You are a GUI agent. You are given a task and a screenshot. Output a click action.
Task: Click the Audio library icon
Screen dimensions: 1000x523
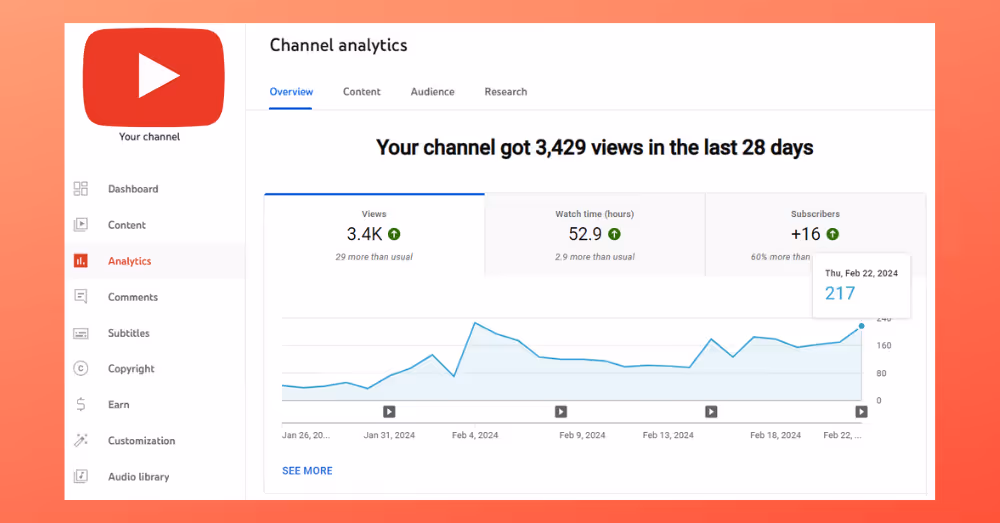coord(80,476)
